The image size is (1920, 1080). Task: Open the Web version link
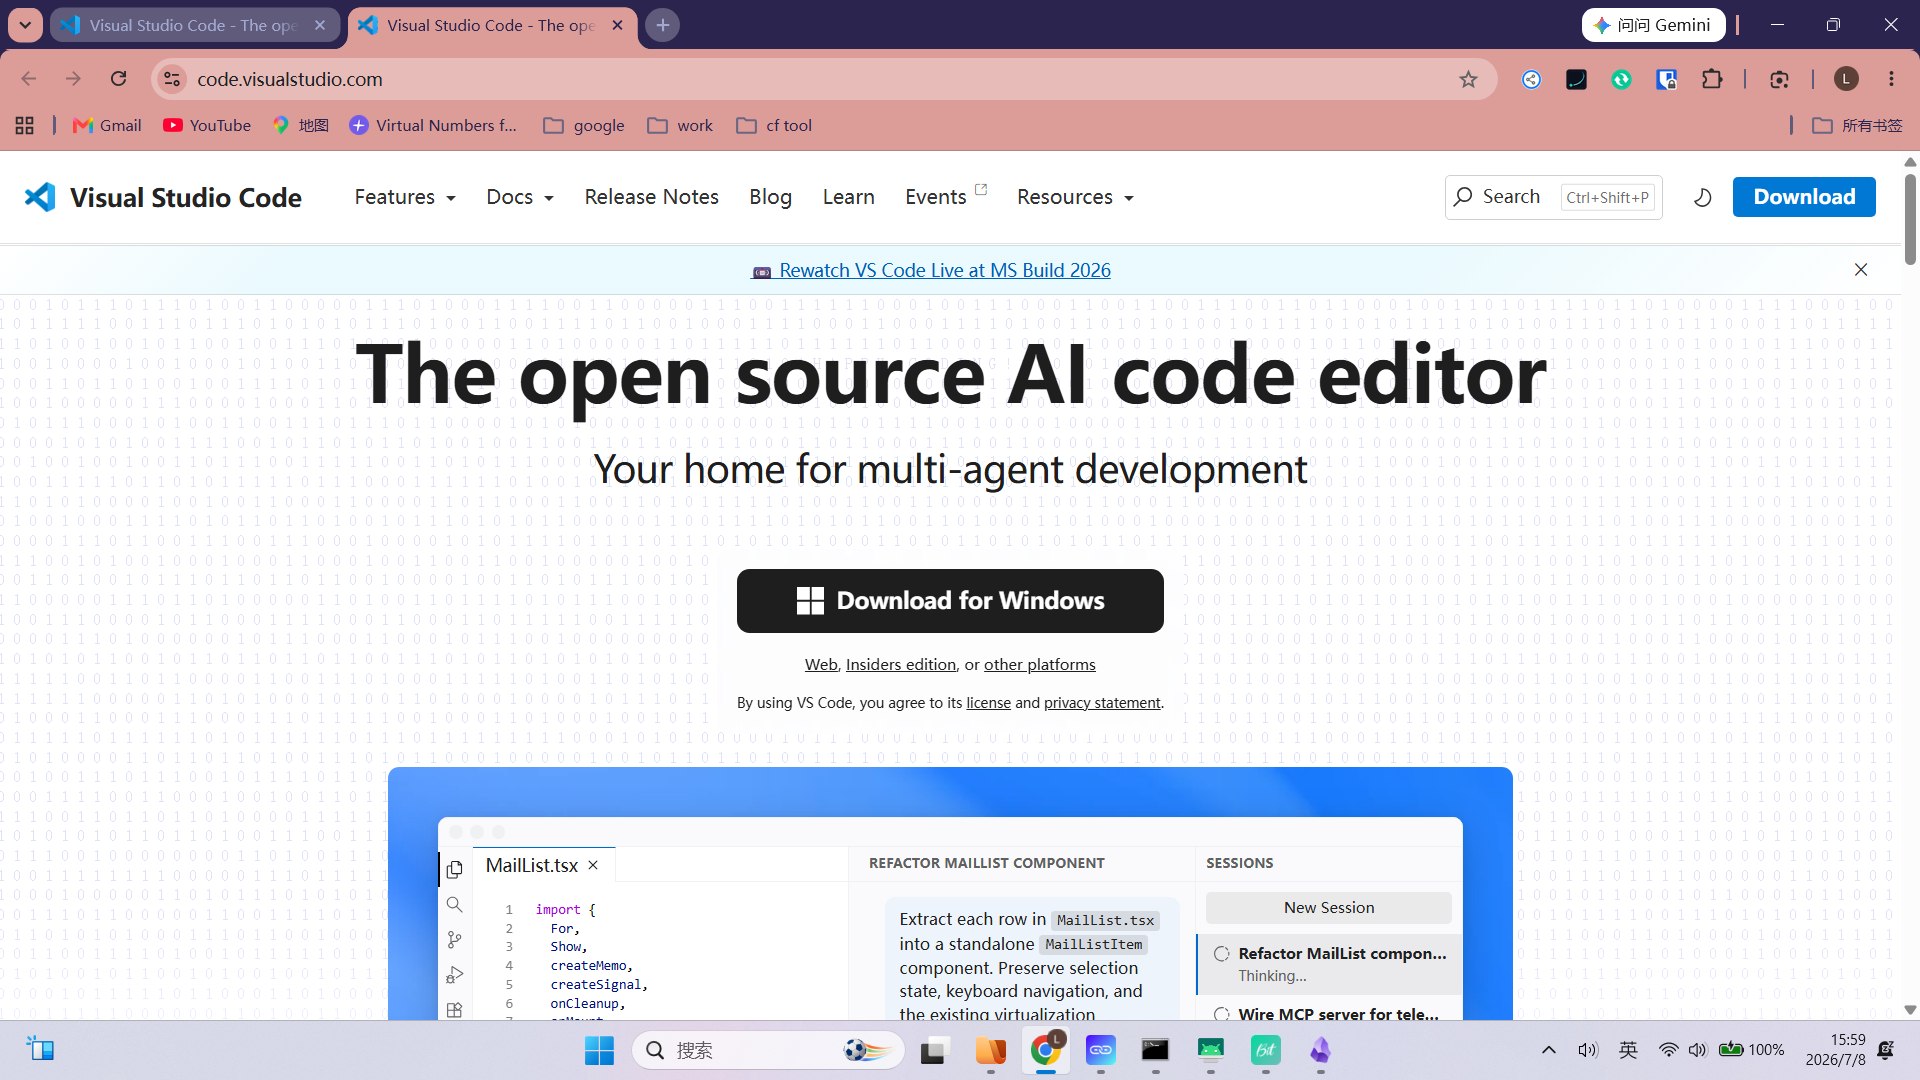coord(821,665)
